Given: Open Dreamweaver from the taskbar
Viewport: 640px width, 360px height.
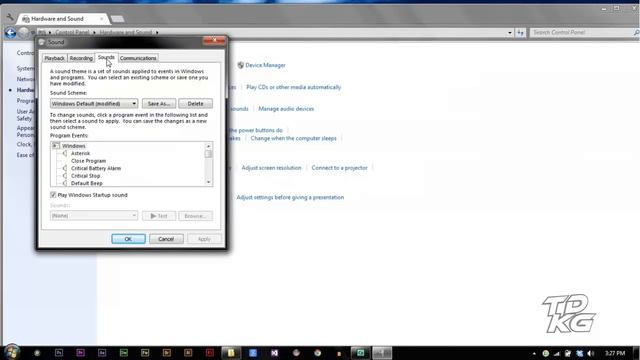Looking at the screenshot, I should (x=124, y=353).
